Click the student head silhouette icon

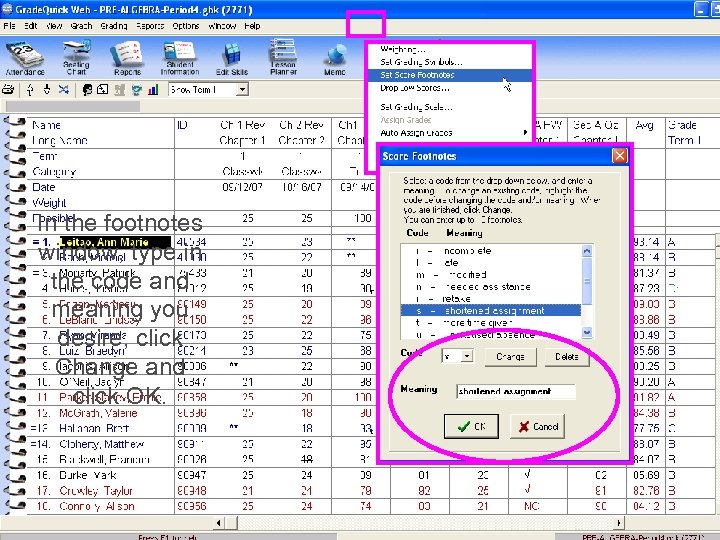87,90
